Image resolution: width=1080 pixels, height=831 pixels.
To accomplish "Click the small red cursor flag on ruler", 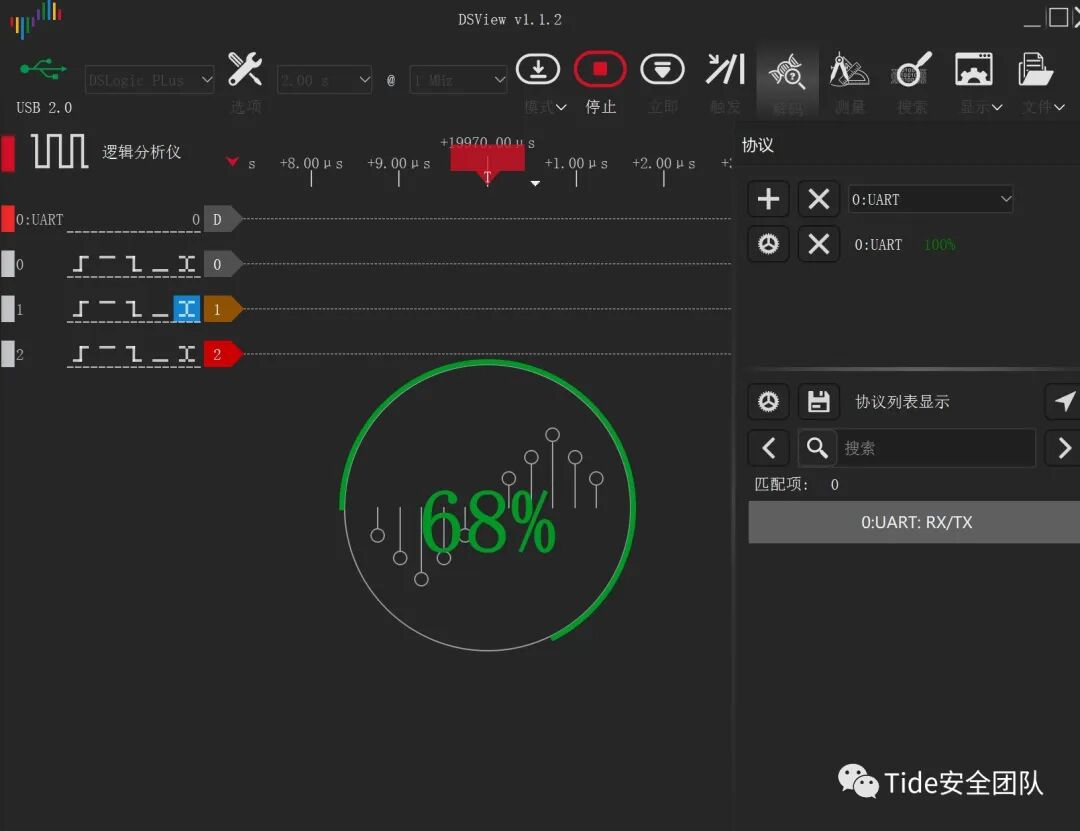I will click(x=233, y=162).
